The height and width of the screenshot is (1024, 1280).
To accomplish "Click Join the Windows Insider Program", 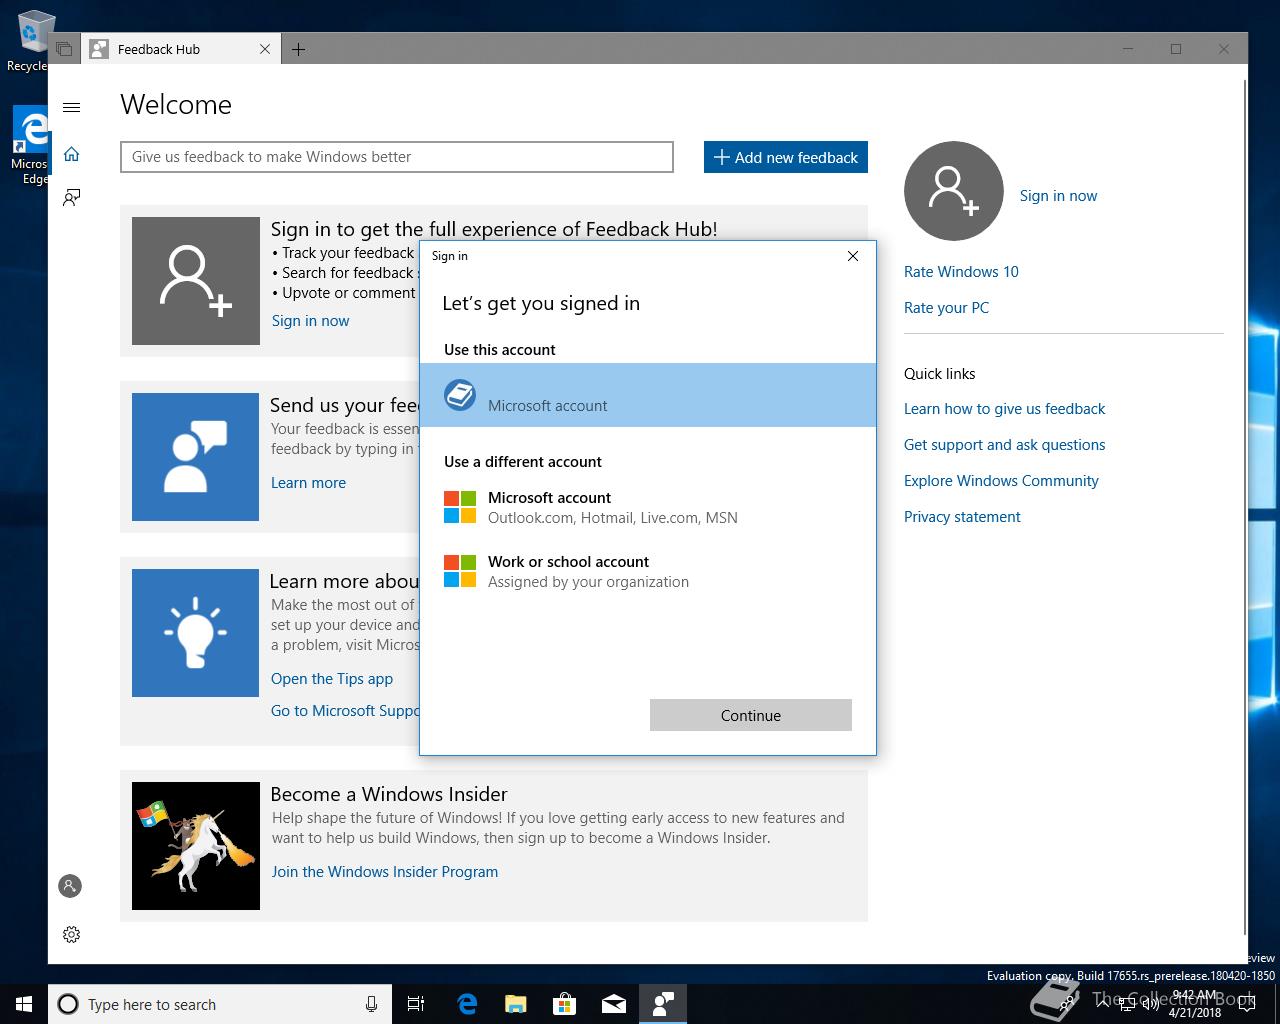I will [x=385, y=872].
